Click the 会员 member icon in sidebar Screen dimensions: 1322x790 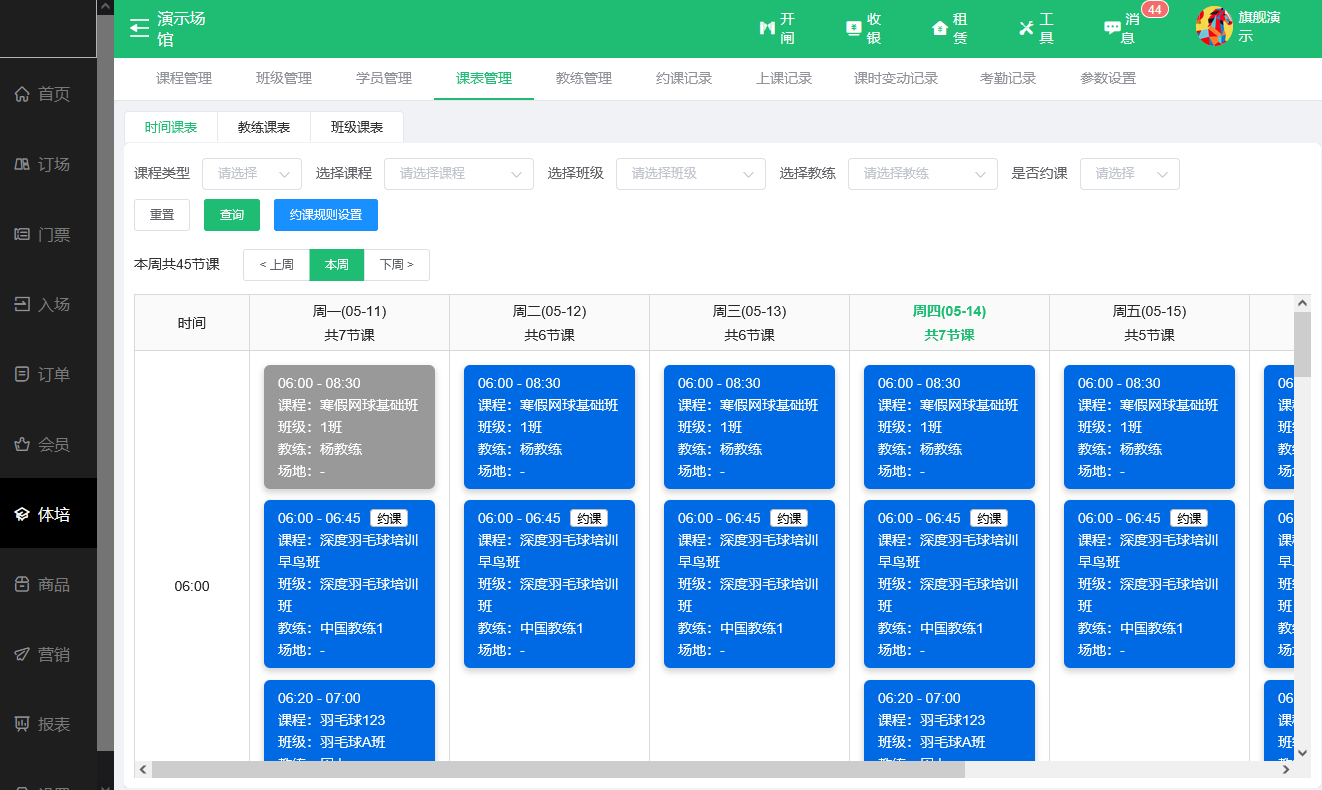pyautogui.click(x=22, y=444)
